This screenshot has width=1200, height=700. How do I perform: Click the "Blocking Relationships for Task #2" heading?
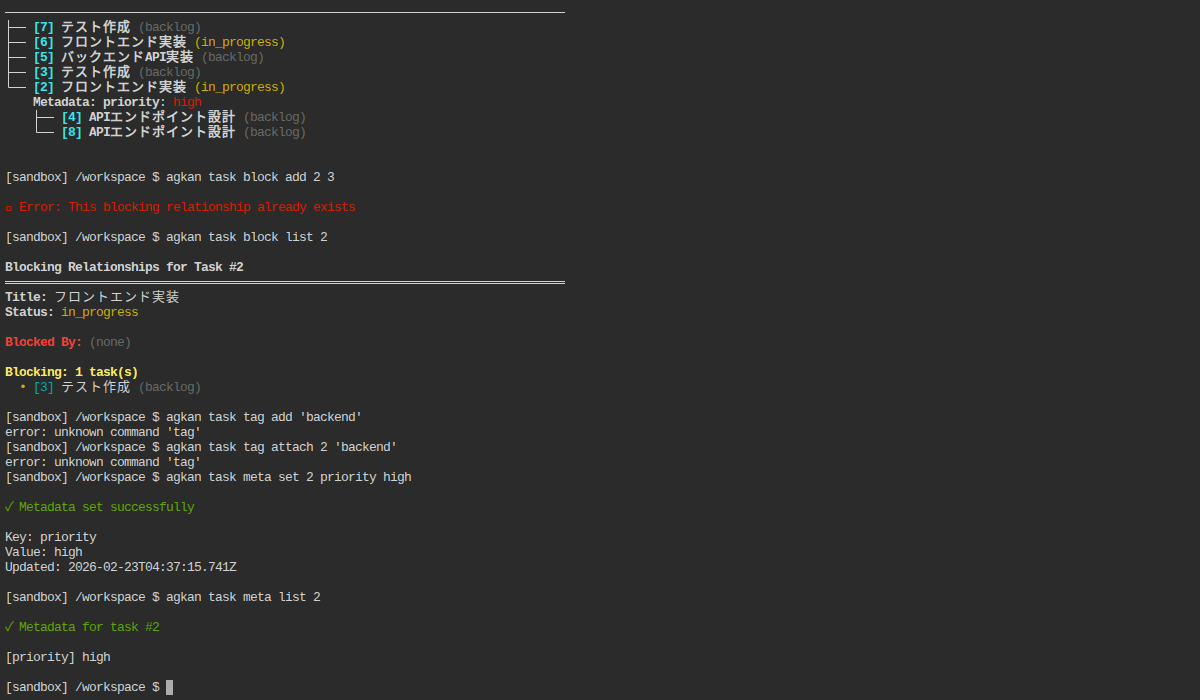(x=124, y=267)
